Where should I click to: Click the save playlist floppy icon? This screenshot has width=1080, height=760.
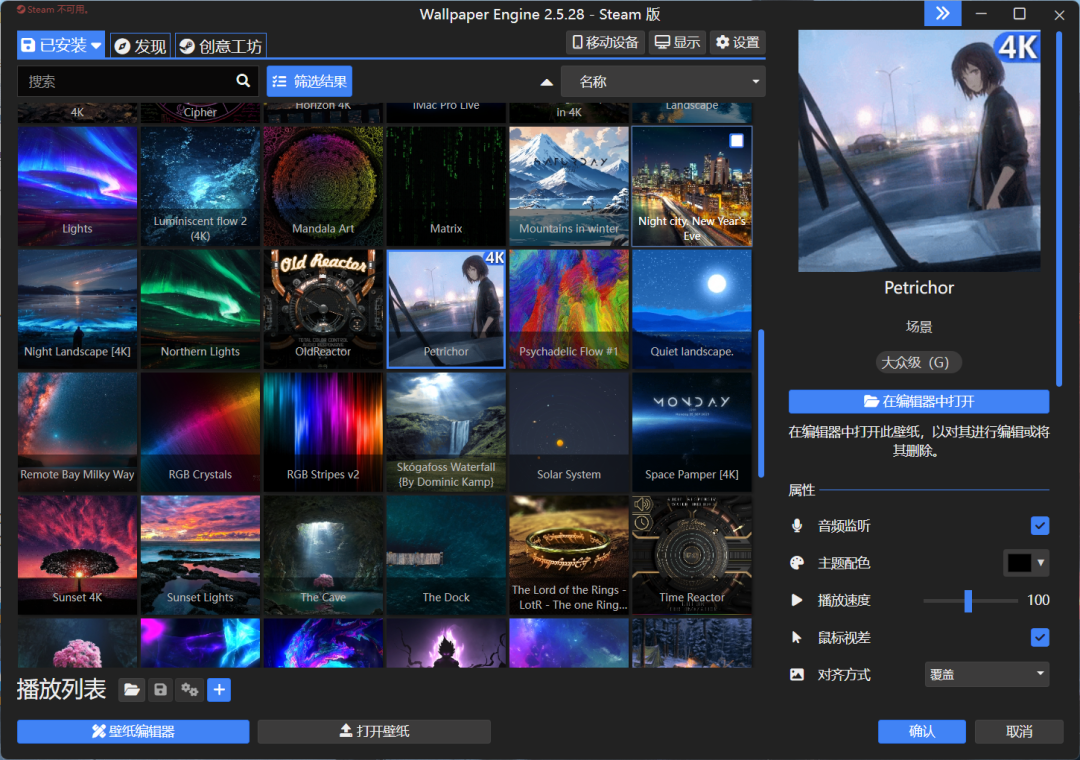click(160, 690)
